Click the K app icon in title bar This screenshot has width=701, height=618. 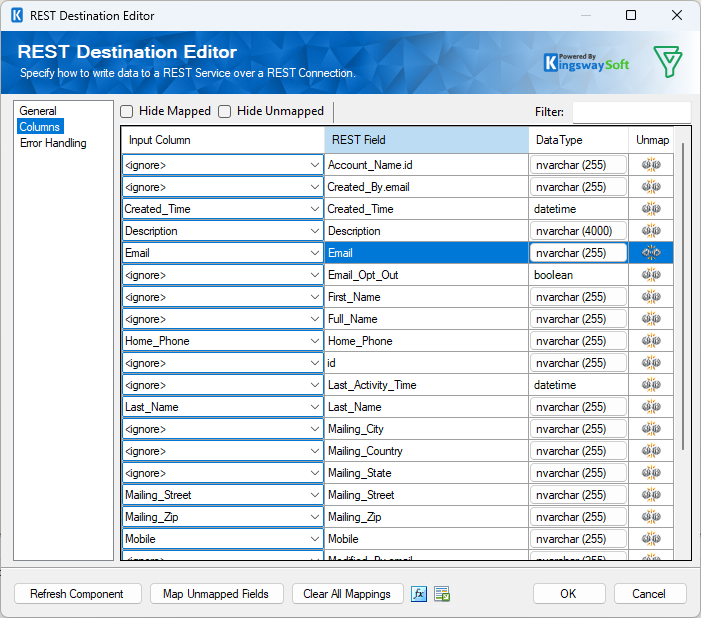pos(17,15)
